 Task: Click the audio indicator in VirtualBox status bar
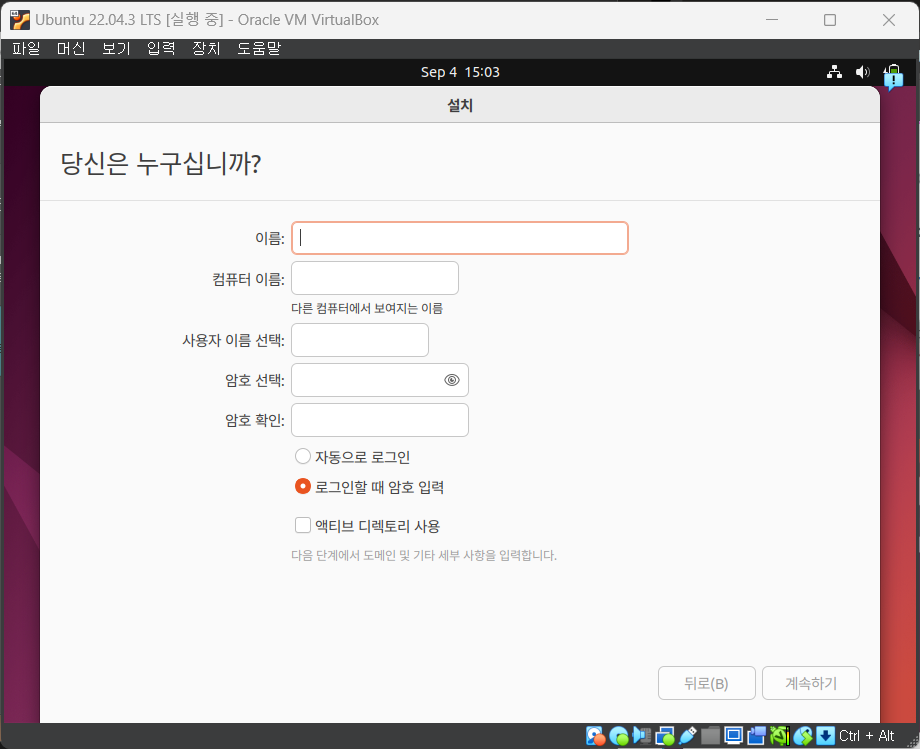pyautogui.click(x=641, y=736)
